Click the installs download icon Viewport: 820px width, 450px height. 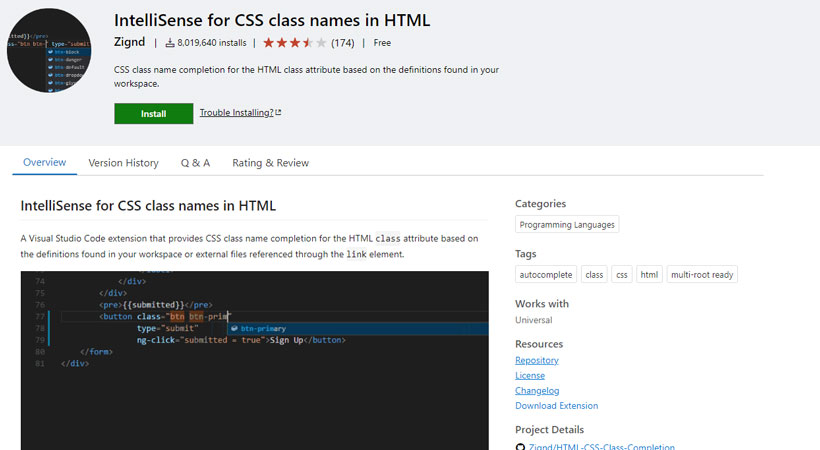click(170, 43)
